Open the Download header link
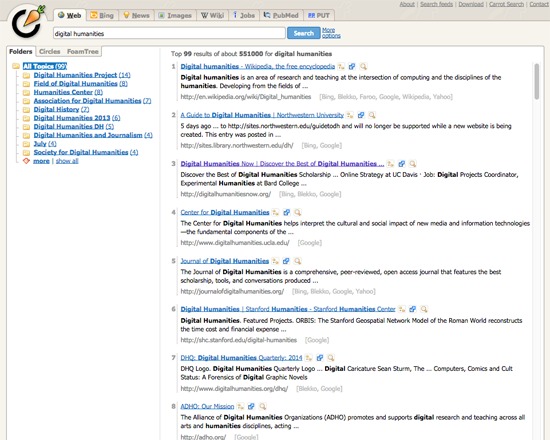This screenshot has height=440, width=550. tap(471, 4)
